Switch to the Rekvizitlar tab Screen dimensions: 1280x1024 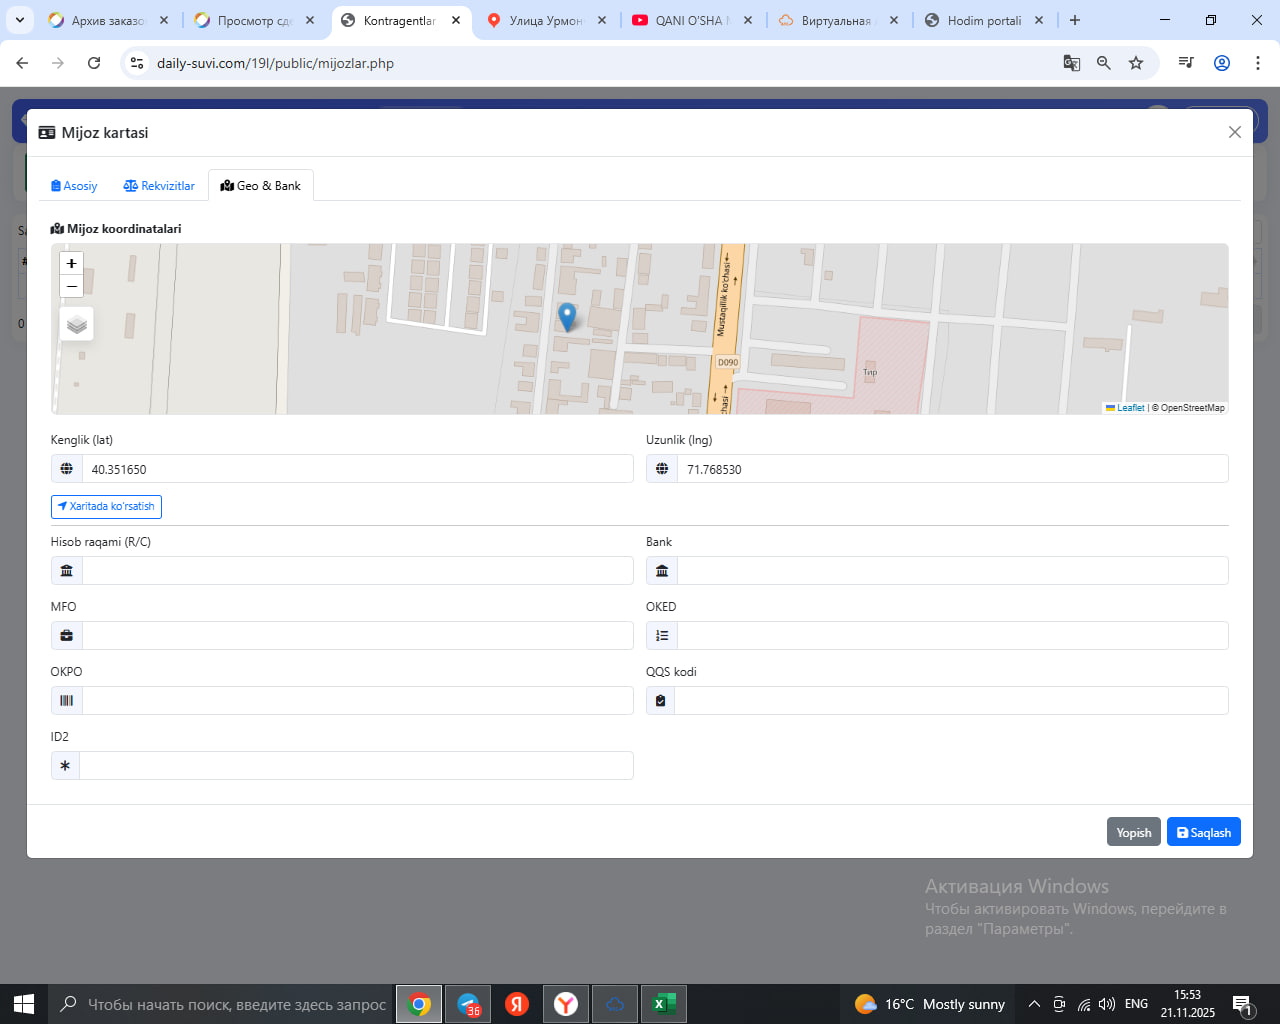point(159,186)
